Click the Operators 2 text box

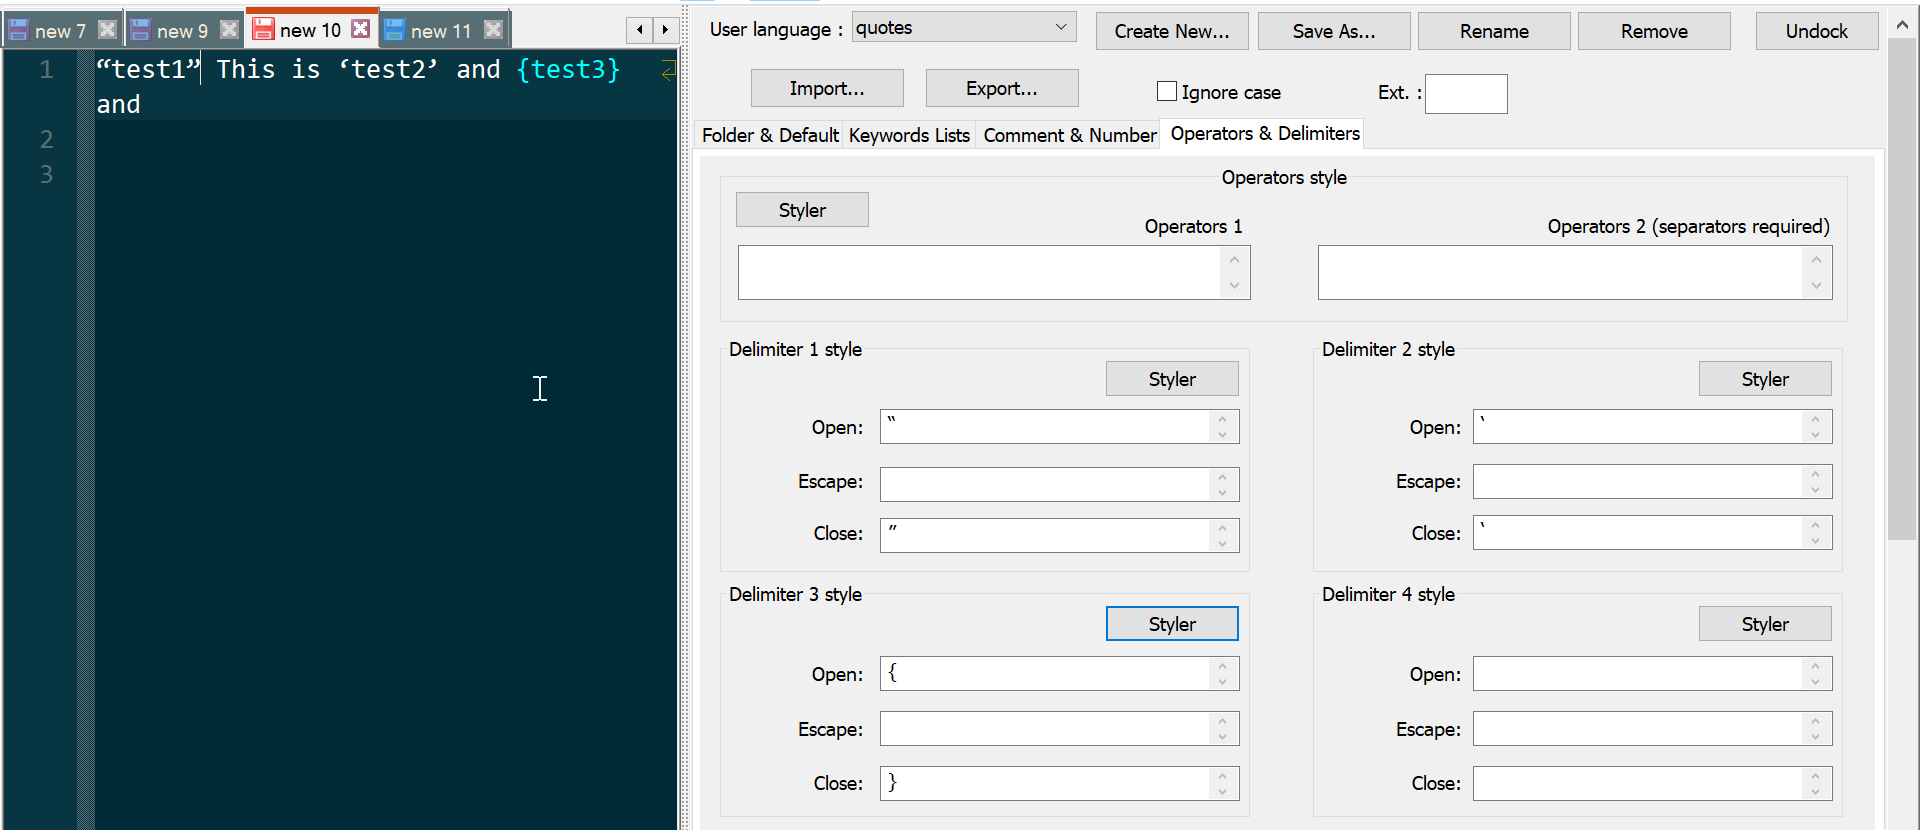(1560, 272)
